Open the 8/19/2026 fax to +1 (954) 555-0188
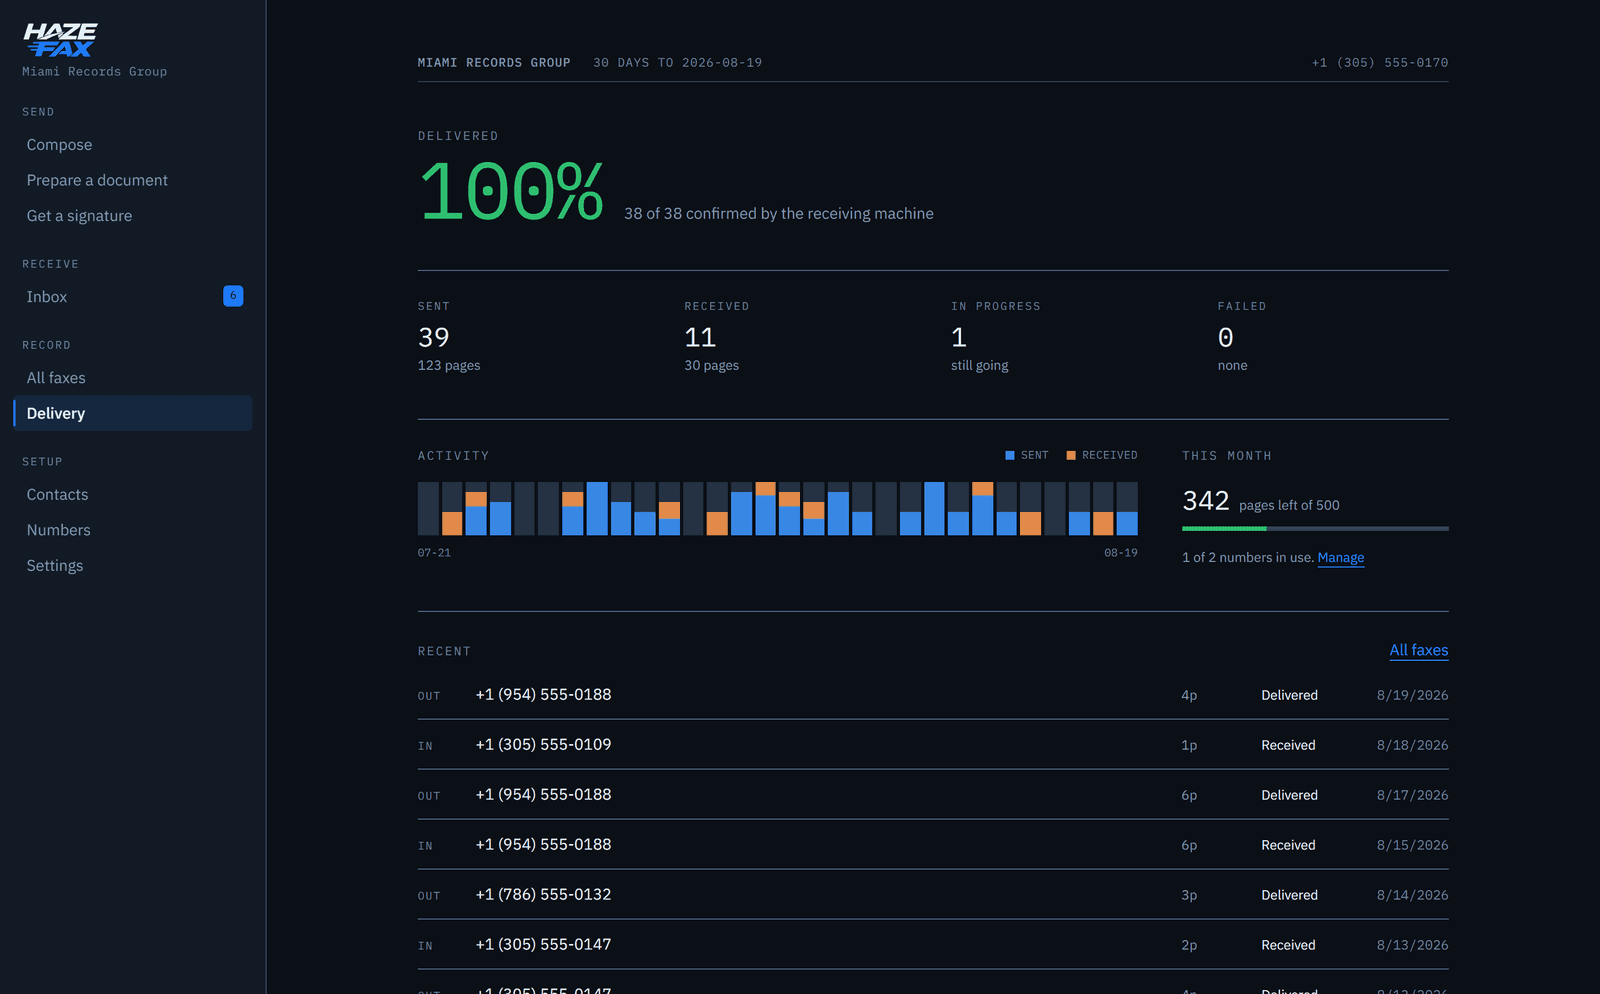This screenshot has height=994, width=1600. point(933,695)
